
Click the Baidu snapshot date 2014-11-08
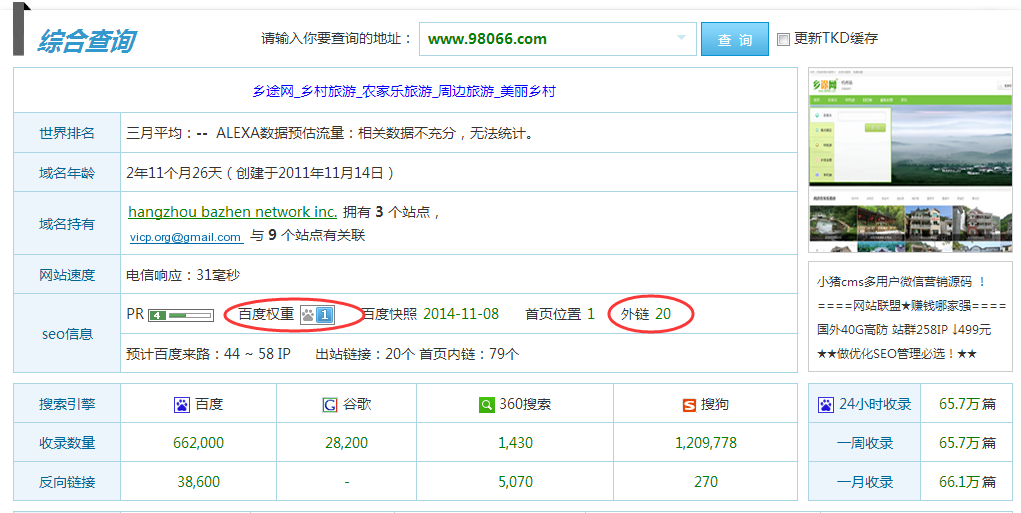tap(461, 314)
